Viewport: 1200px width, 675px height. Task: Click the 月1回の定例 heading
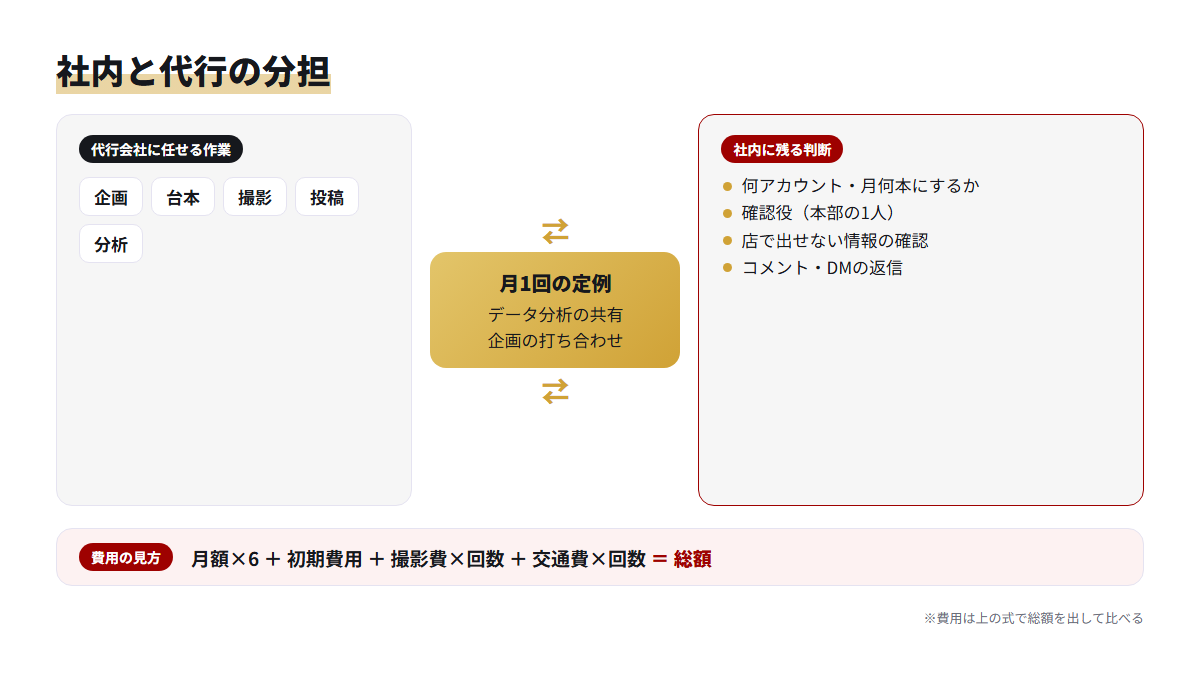(555, 283)
